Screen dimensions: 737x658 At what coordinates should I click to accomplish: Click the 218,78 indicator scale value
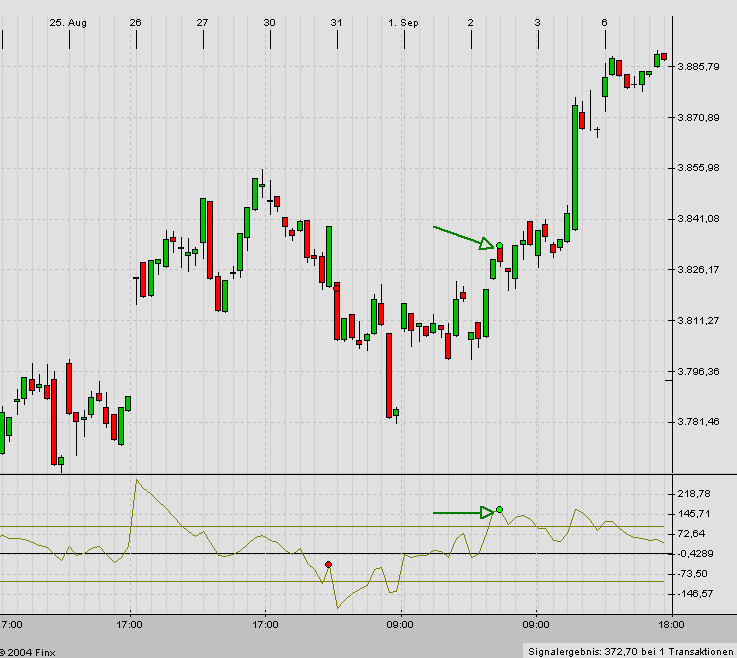694,494
